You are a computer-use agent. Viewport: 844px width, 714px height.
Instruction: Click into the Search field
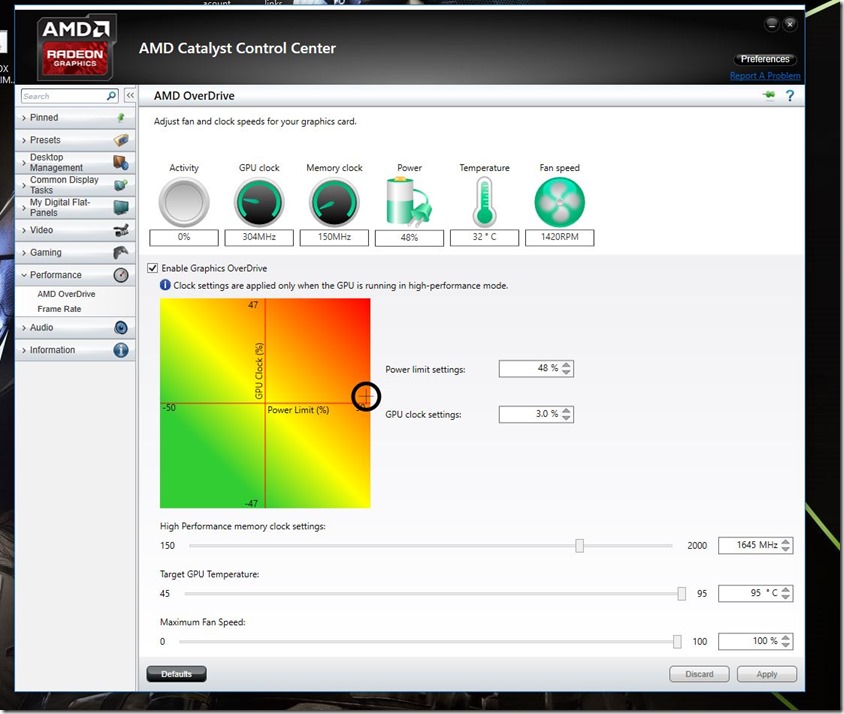coord(64,96)
